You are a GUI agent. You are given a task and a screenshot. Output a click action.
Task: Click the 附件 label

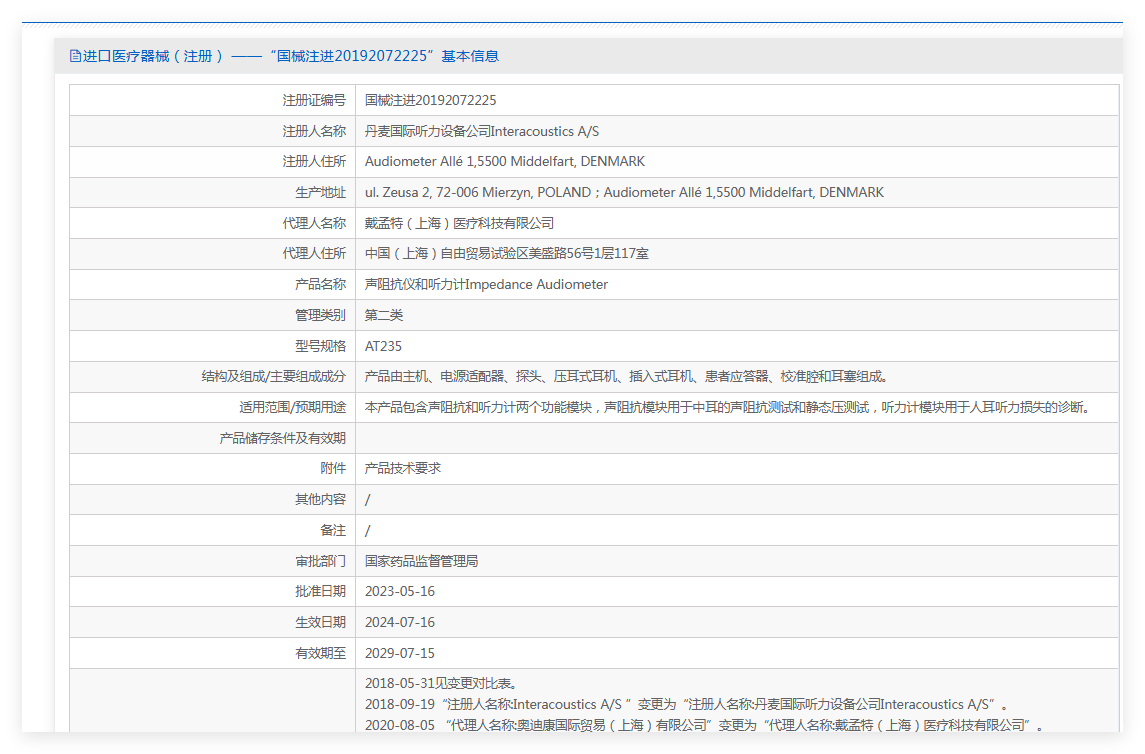(x=333, y=469)
